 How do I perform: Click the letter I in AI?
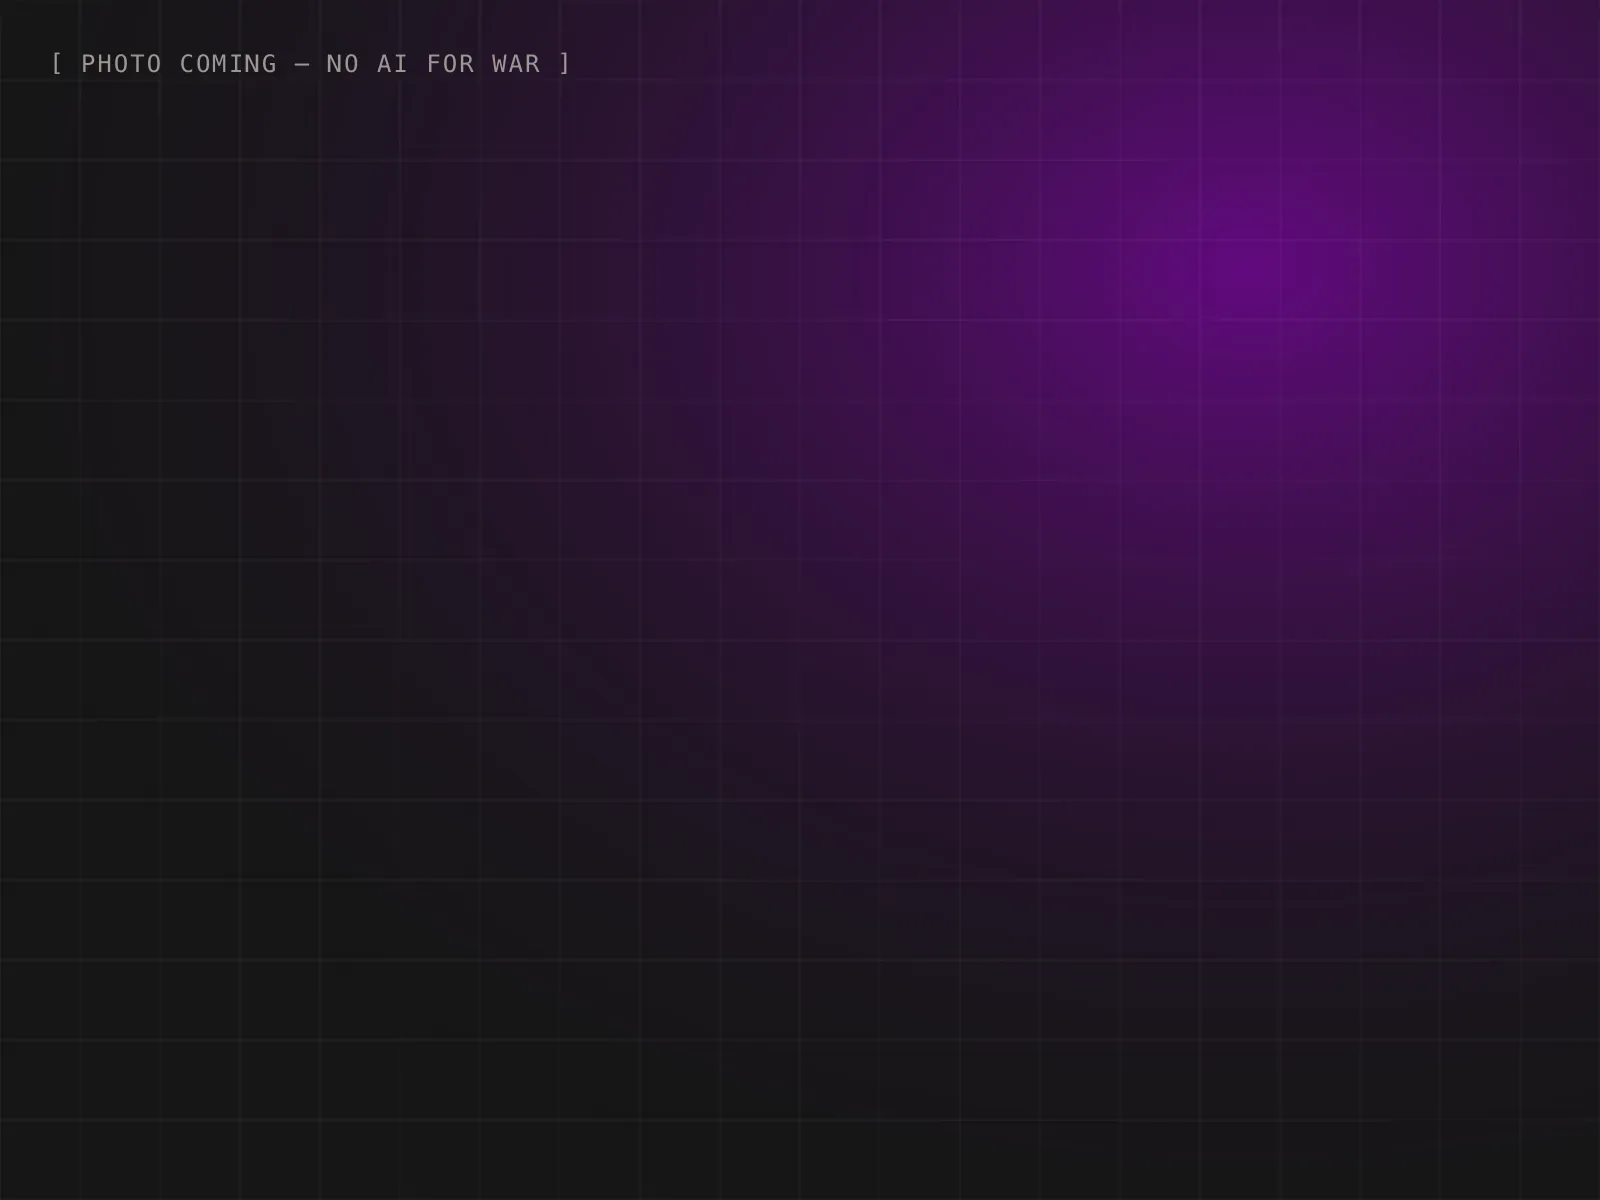401,64
